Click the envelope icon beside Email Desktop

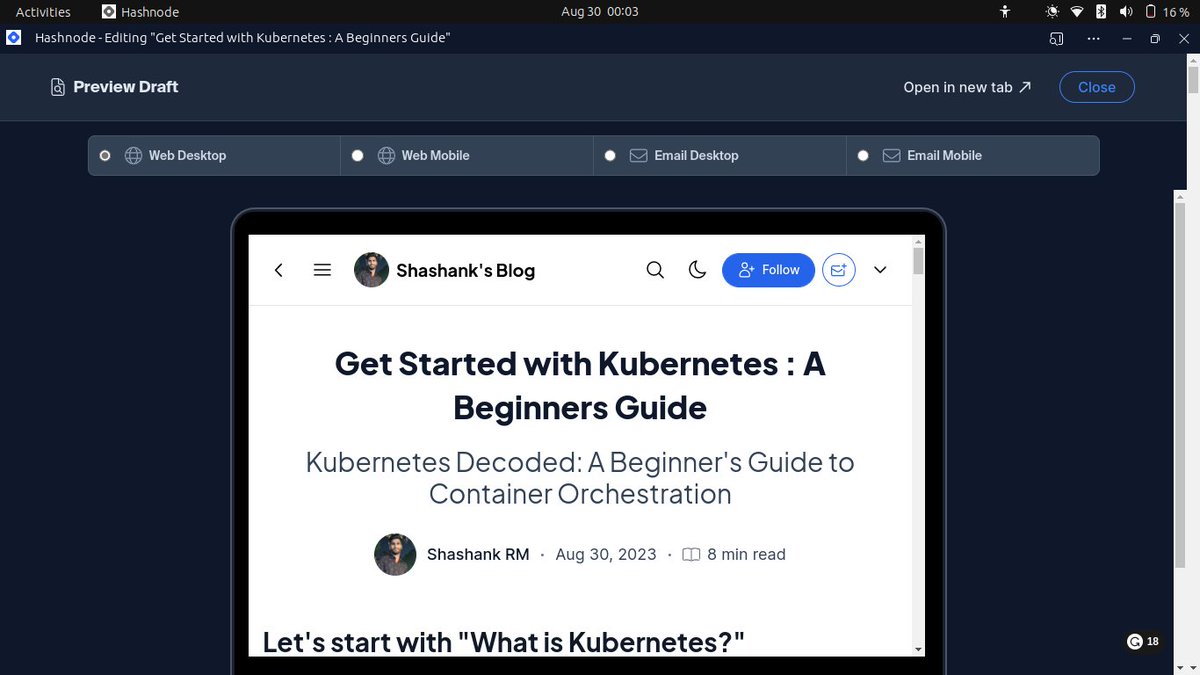pos(638,156)
